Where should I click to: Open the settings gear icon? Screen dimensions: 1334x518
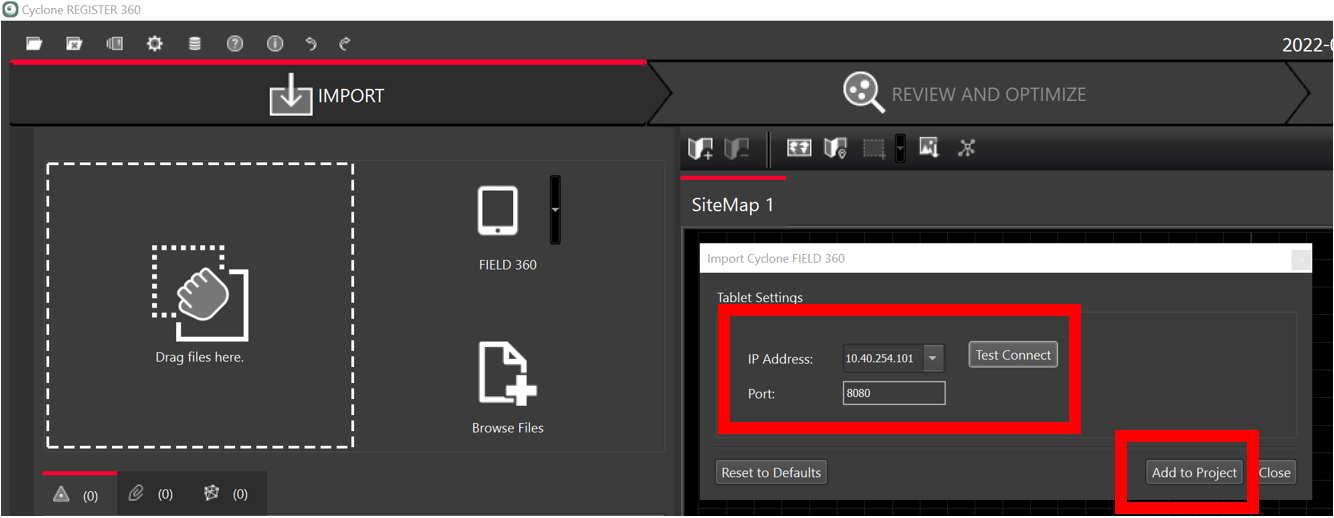click(155, 44)
